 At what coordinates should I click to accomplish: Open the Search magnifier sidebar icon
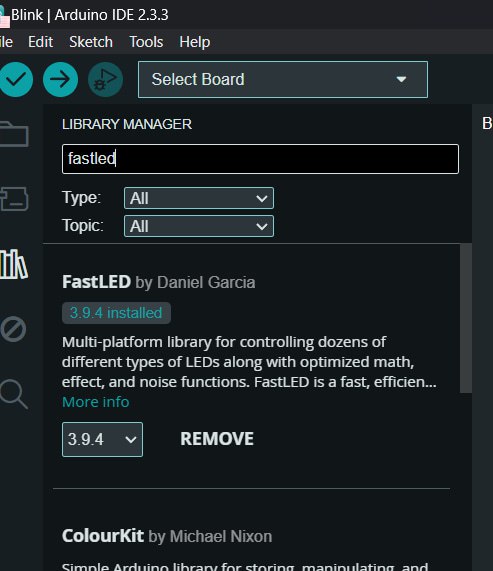(x=14, y=394)
